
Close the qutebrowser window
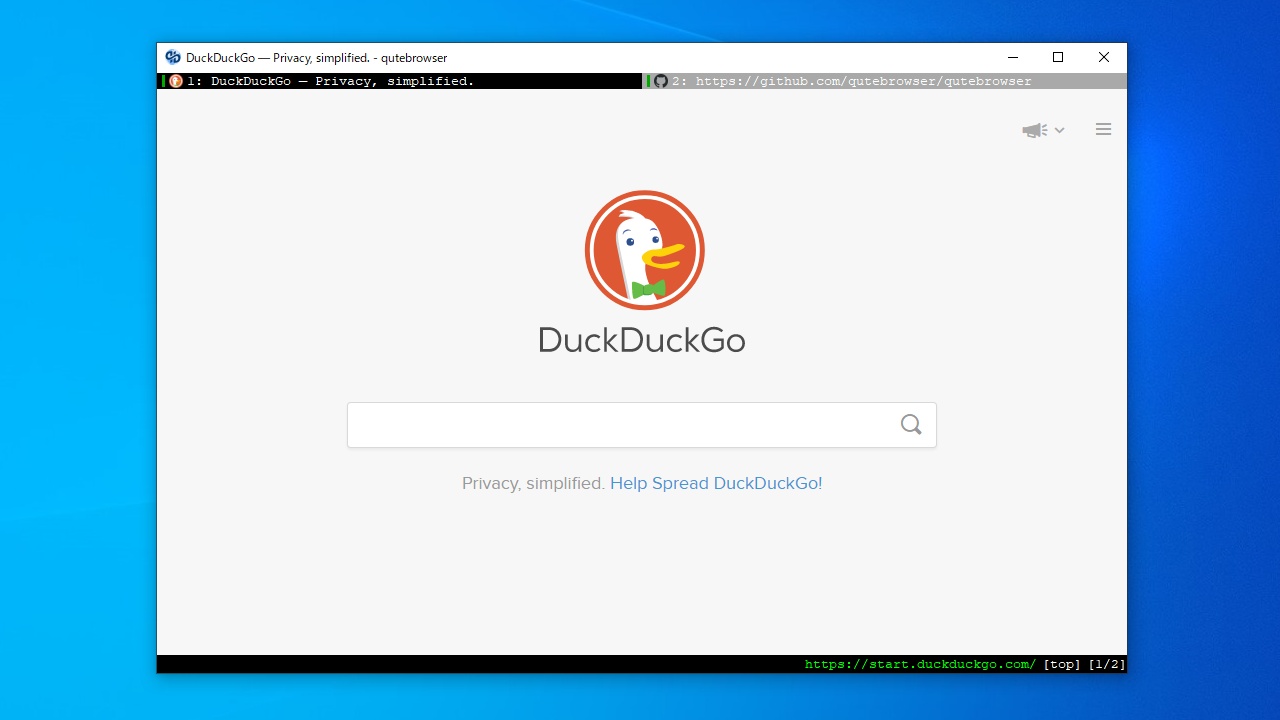click(x=1104, y=57)
